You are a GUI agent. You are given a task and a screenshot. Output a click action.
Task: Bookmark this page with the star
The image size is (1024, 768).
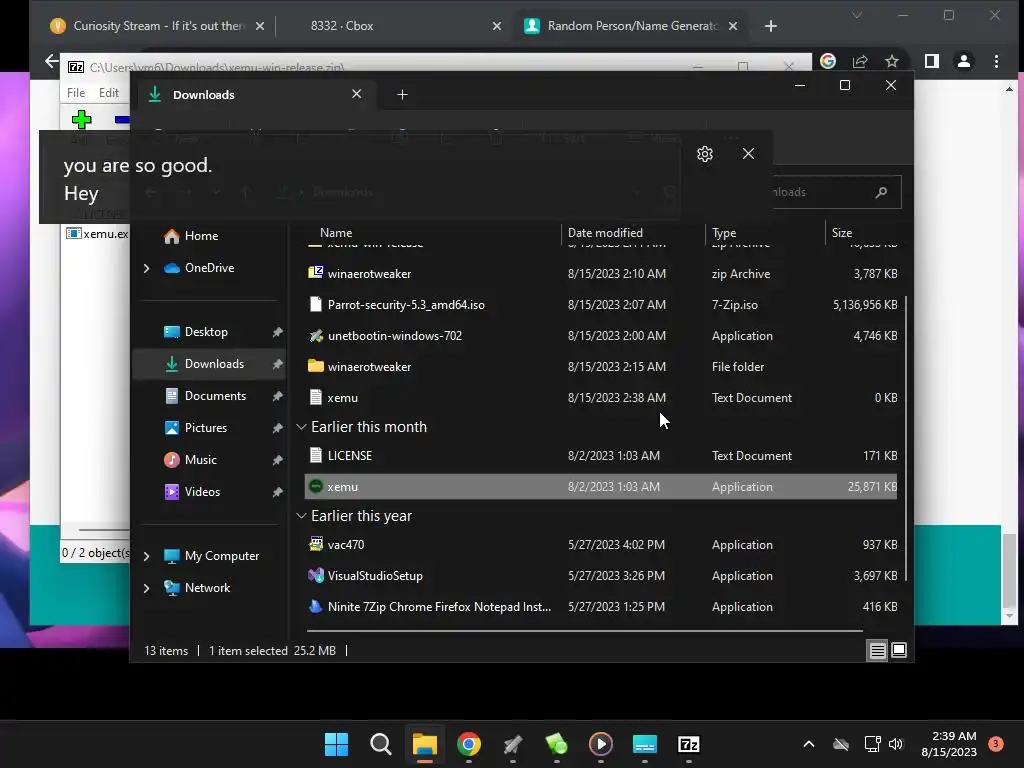pos(892,61)
